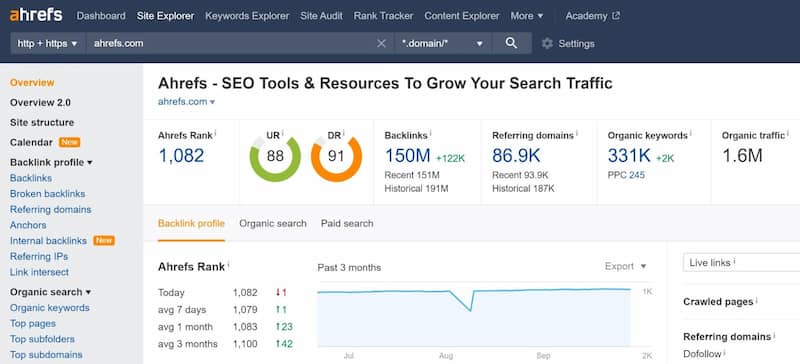Screen dimensions: 800x364
Task: Open the Academy external link
Action: 593,16
